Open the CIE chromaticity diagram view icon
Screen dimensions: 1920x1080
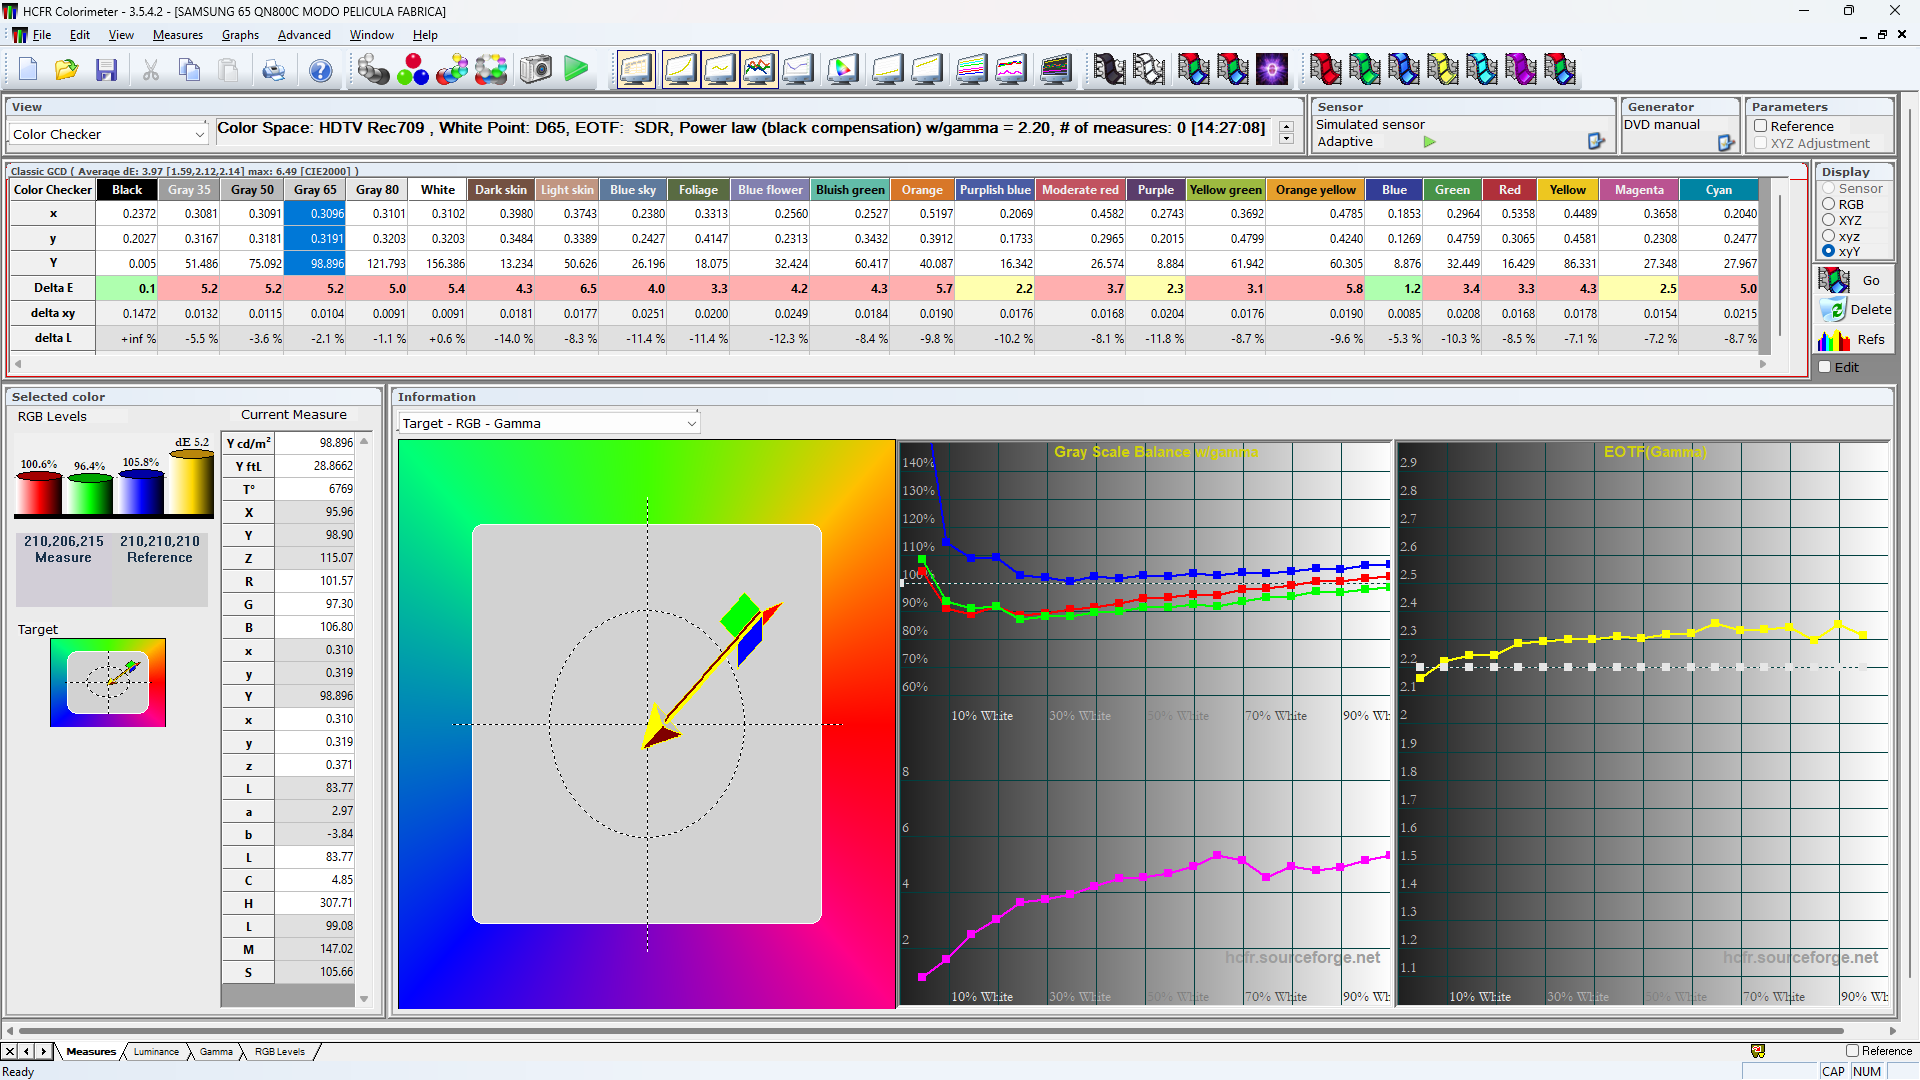click(x=843, y=69)
